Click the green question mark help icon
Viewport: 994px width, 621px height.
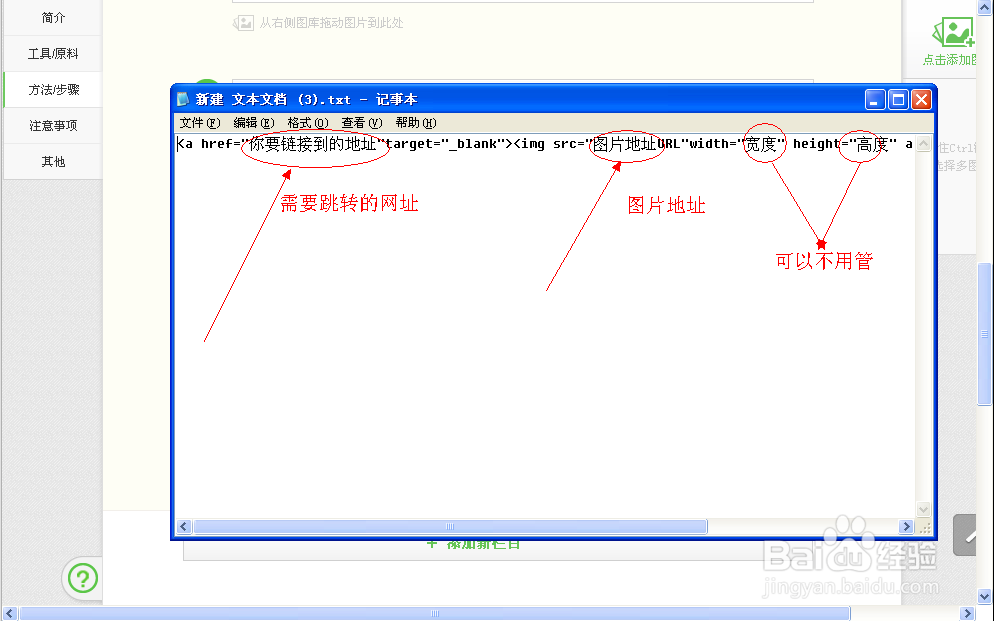pyautogui.click(x=82, y=578)
